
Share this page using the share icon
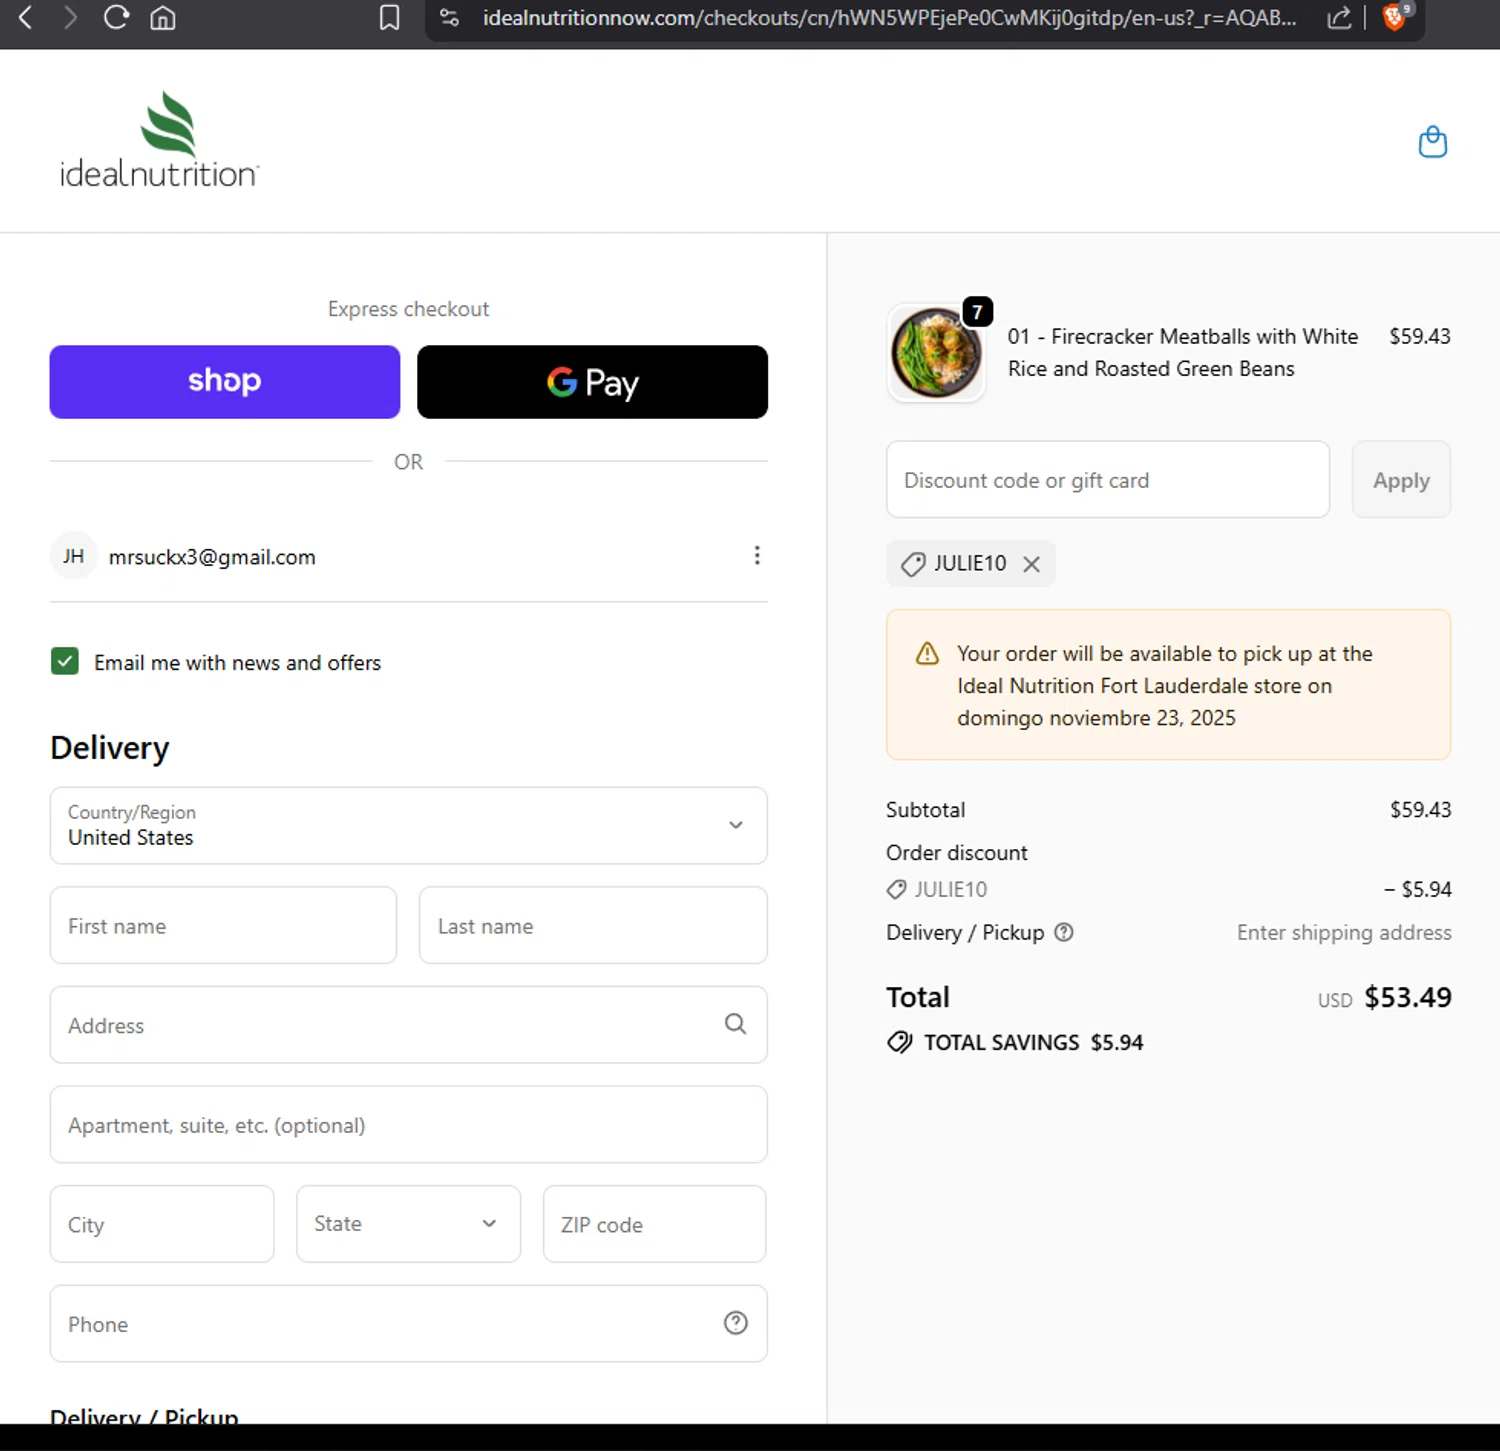[1339, 17]
